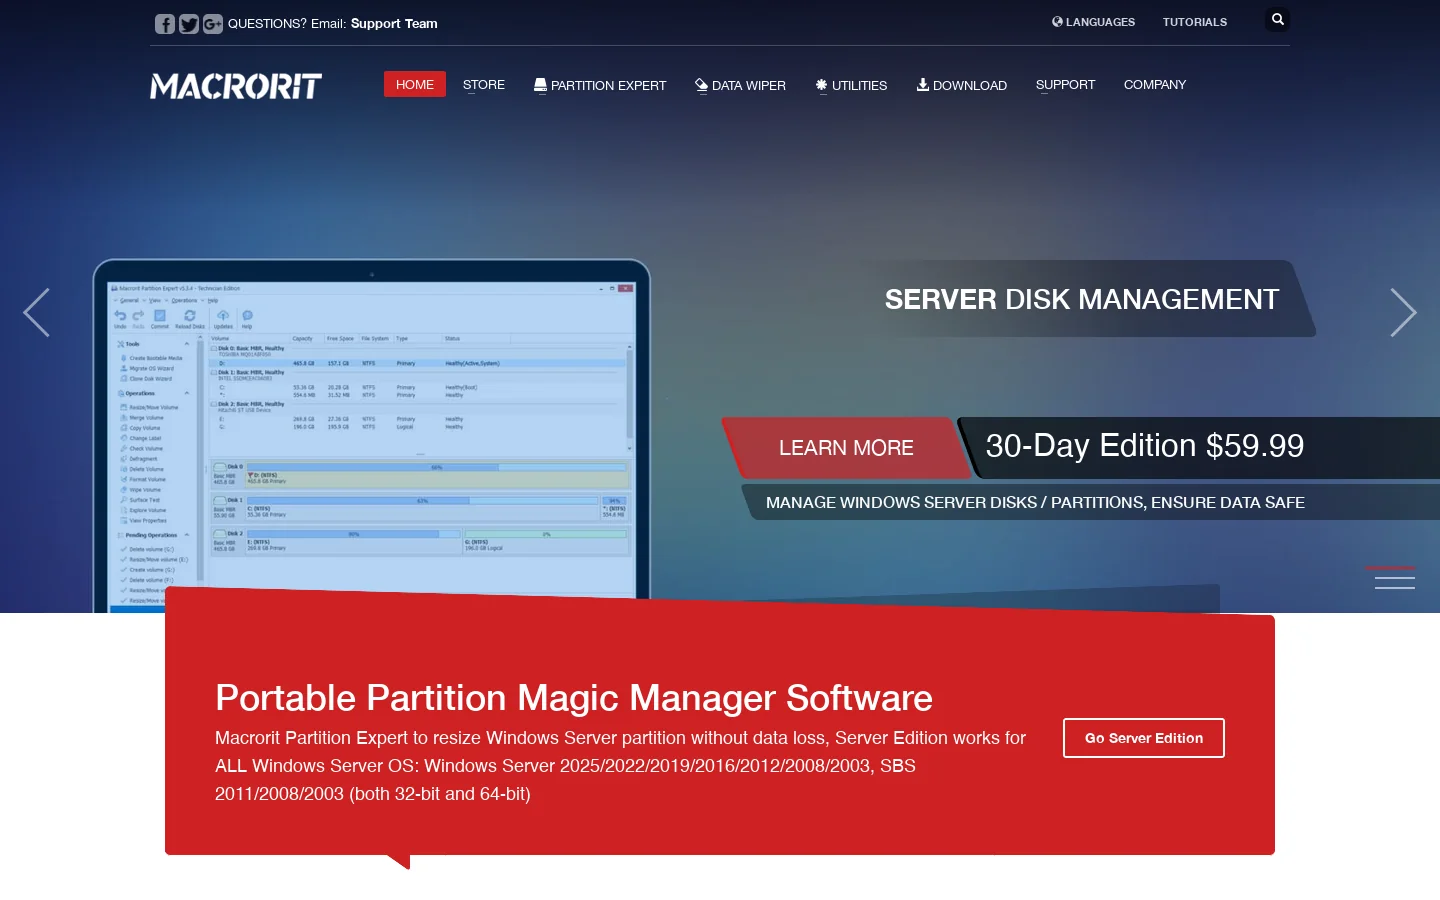Click the Manage Windows Server Disks tagline

(x=1035, y=503)
